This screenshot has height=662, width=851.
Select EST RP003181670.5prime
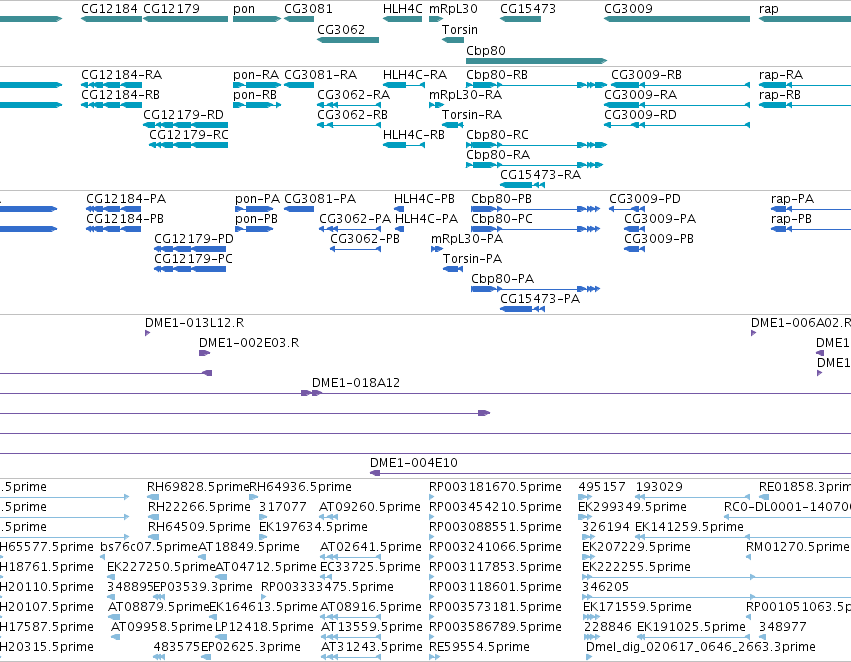tap(495, 487)
